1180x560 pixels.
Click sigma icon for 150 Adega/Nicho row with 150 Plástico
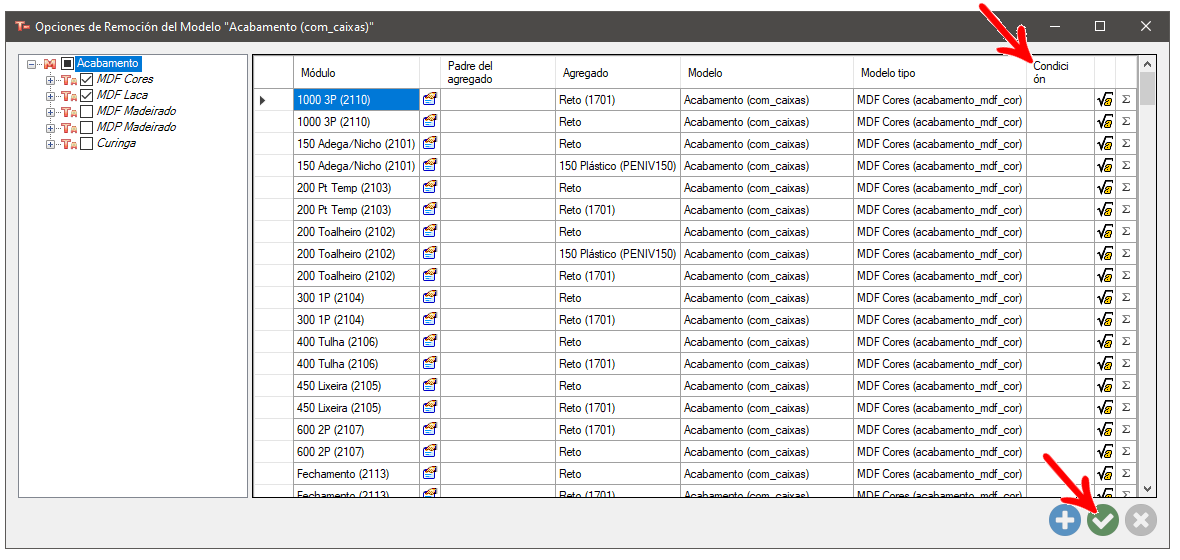(x=1126, y=166)
